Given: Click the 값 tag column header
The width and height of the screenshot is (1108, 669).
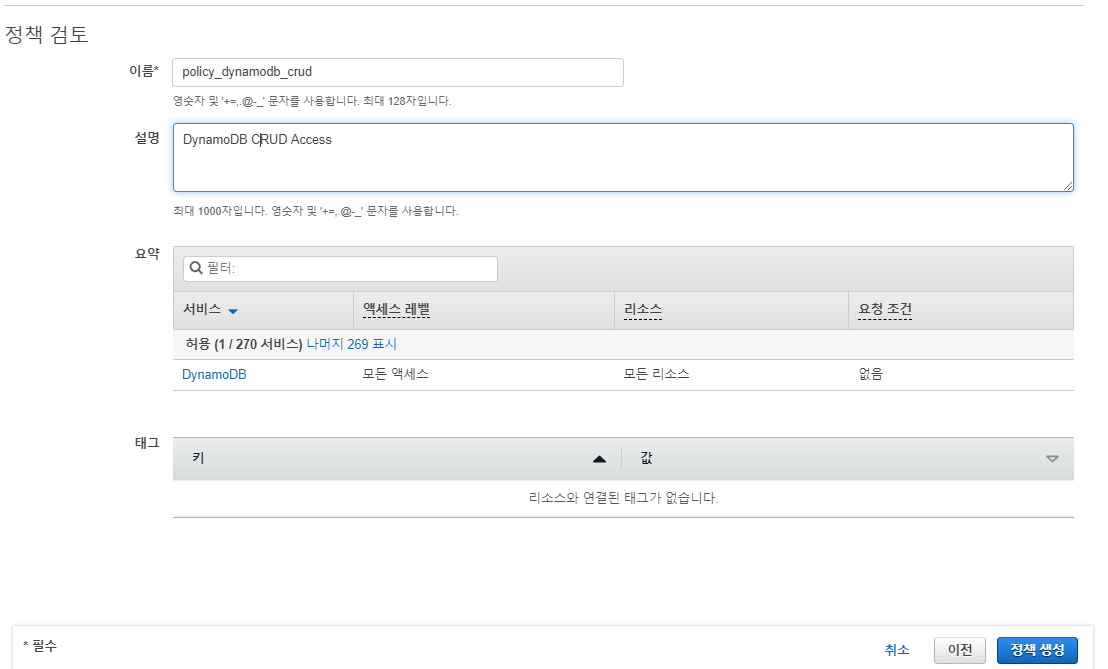Looking at the screenshot, I should [646, 458].
